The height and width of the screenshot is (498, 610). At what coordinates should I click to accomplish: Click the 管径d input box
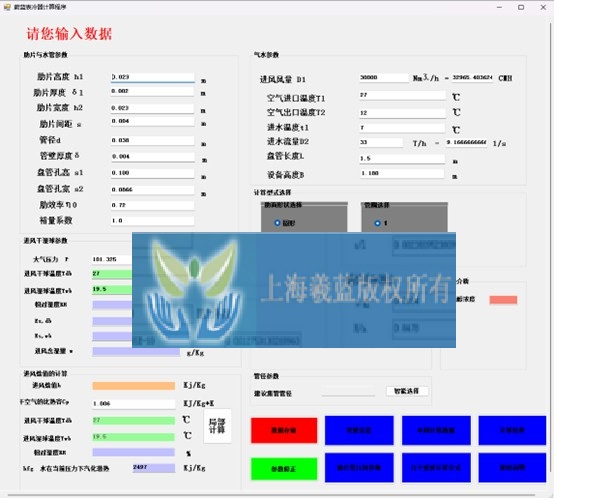(152, 140)
